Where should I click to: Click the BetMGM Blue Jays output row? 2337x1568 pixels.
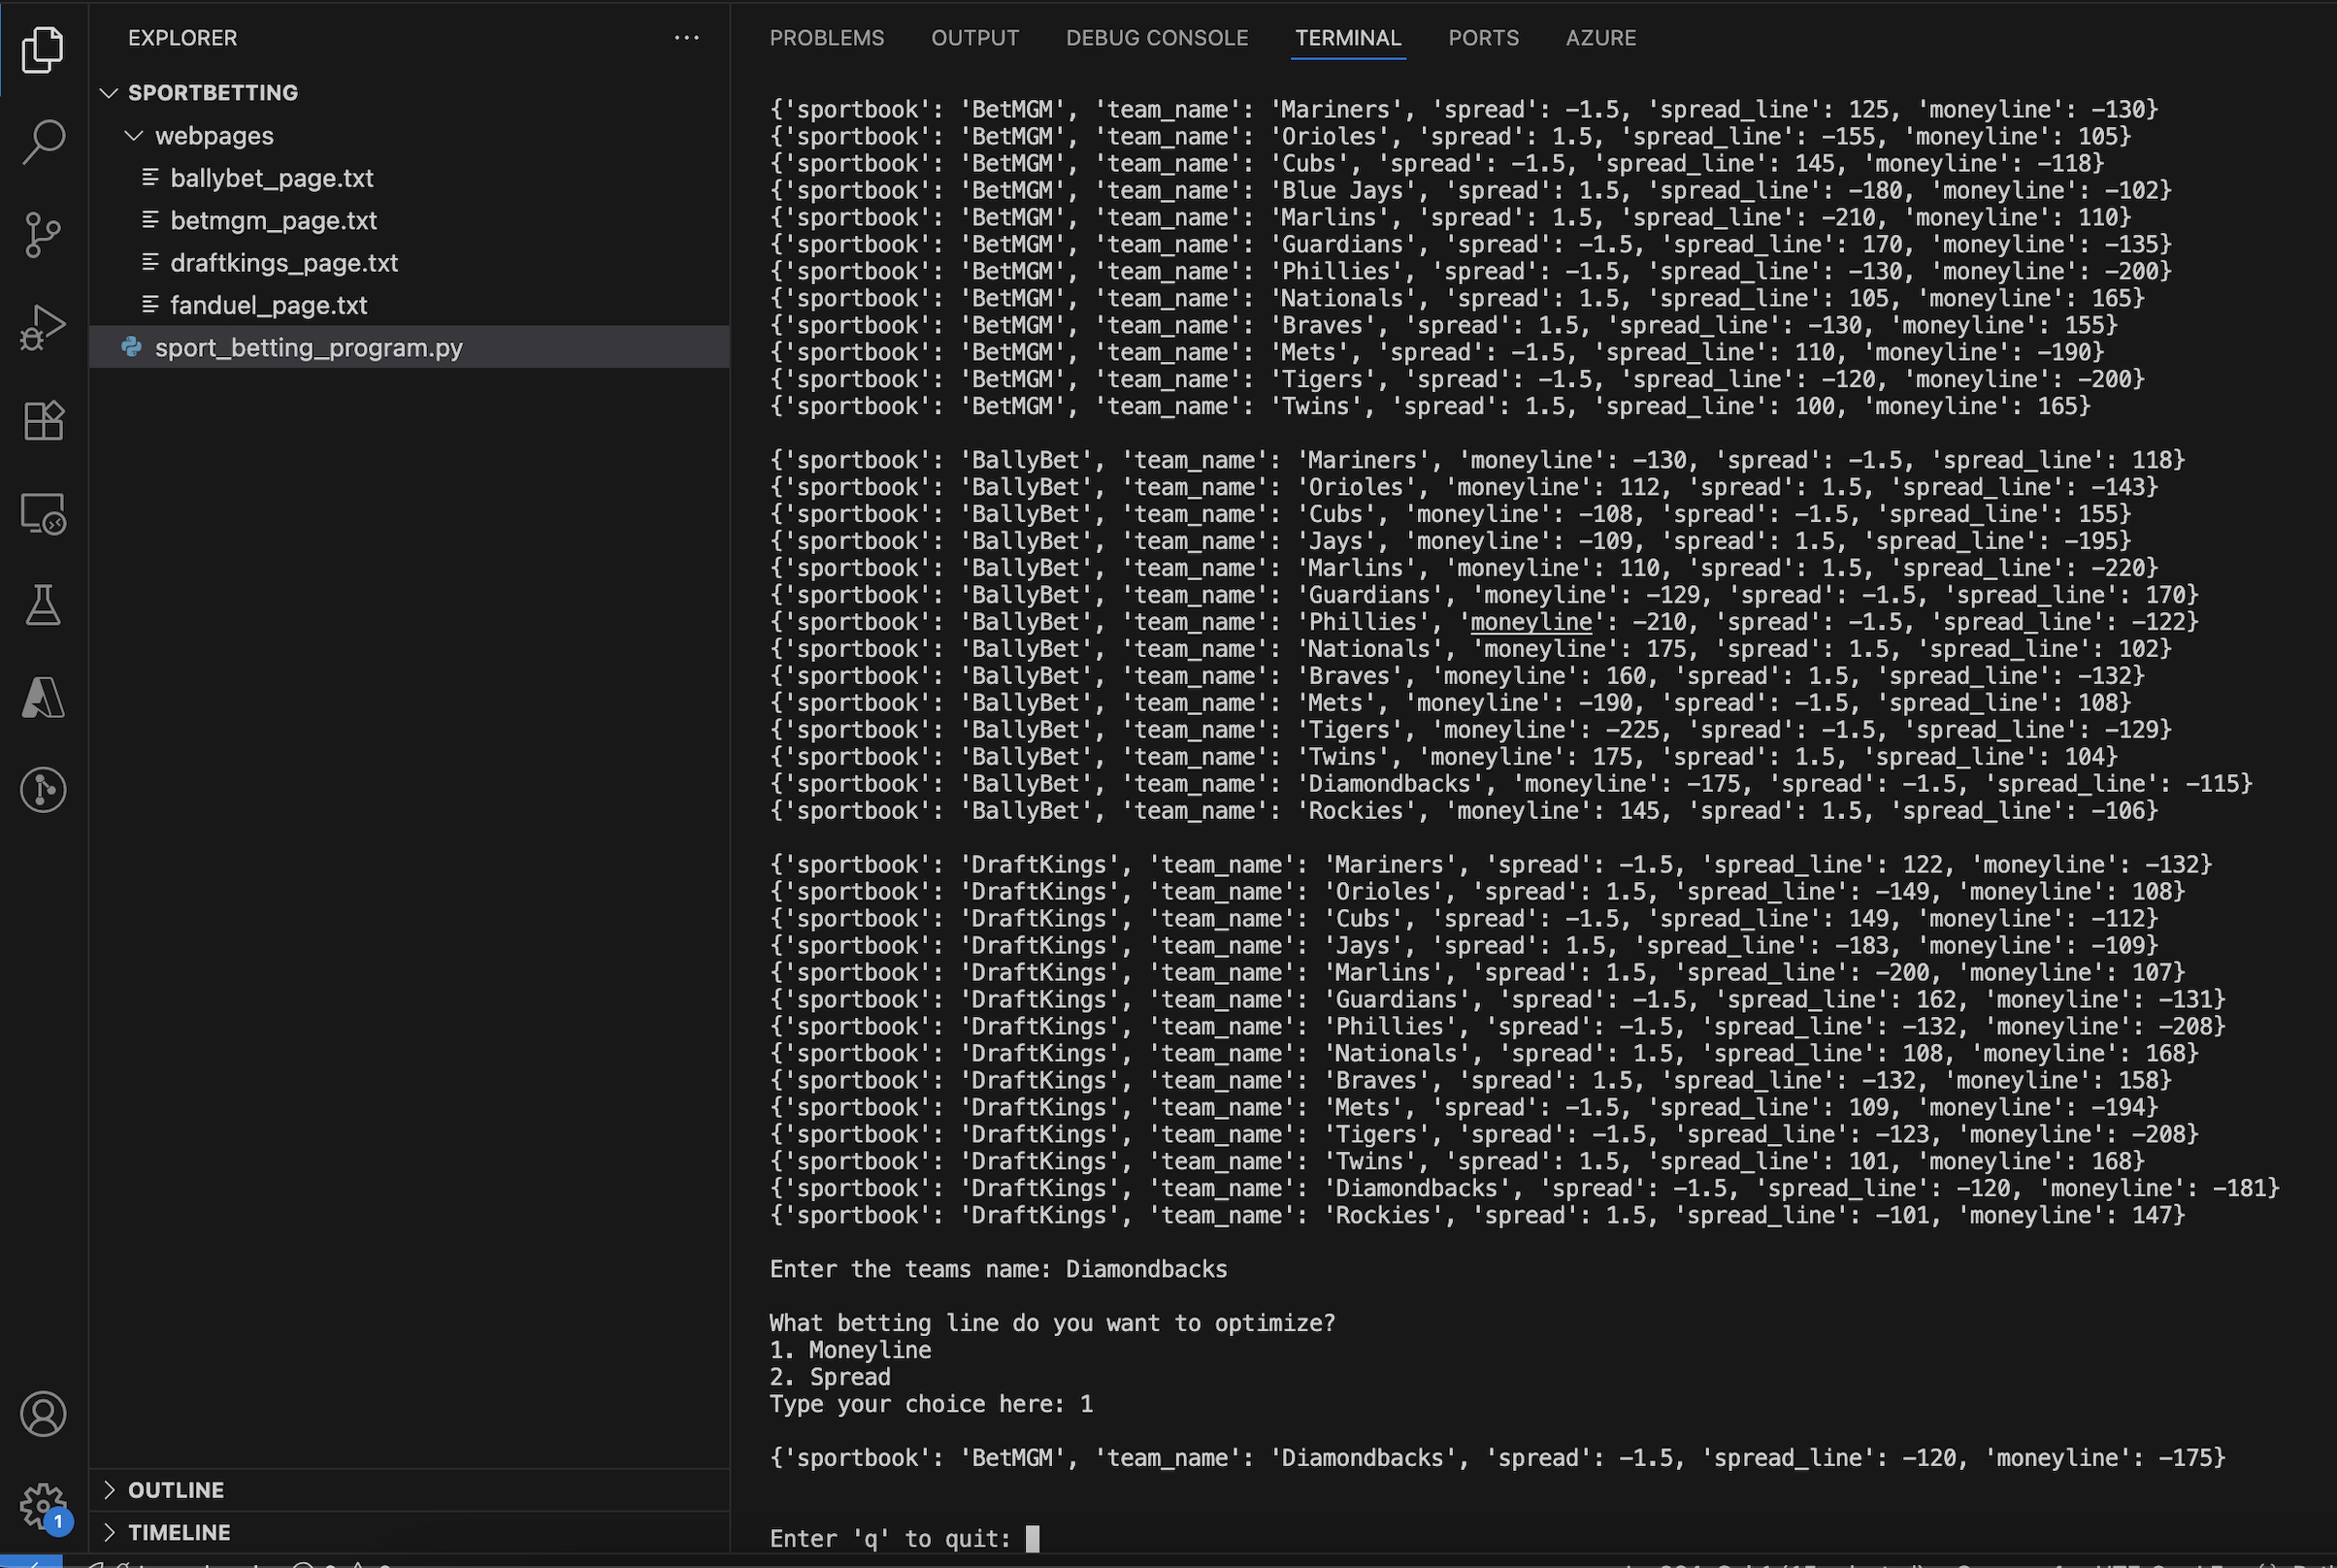click(1470, 191)
